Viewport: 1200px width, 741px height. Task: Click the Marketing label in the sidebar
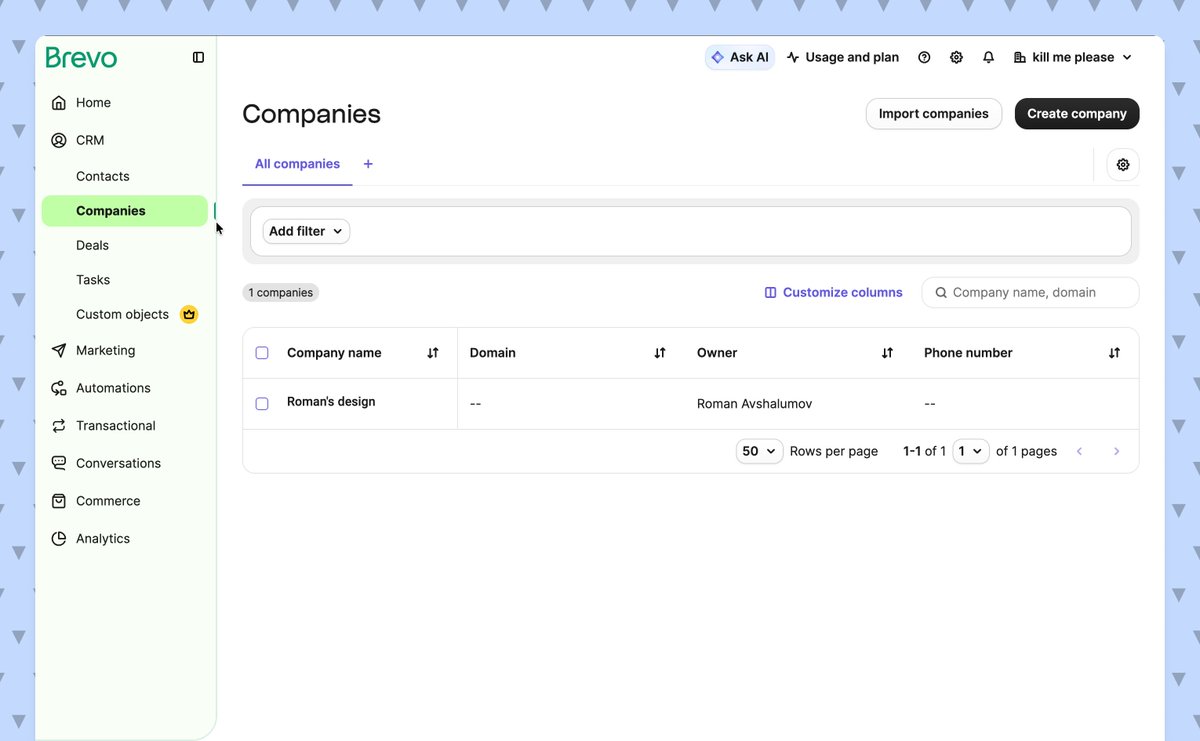coord(105,351)
